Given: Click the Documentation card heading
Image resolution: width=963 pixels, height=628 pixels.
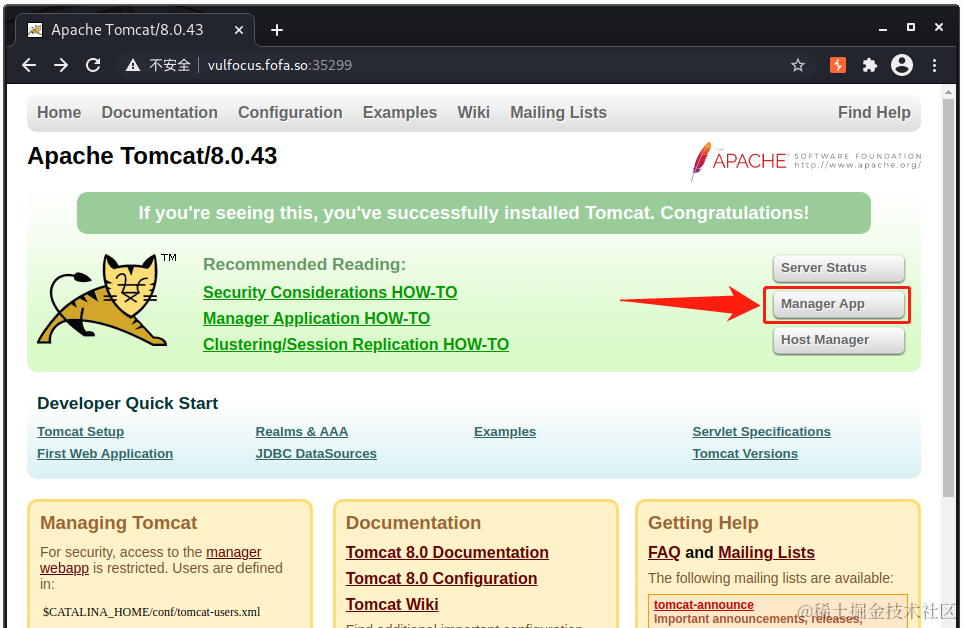Looking at the screenshot, I should 413,522.
